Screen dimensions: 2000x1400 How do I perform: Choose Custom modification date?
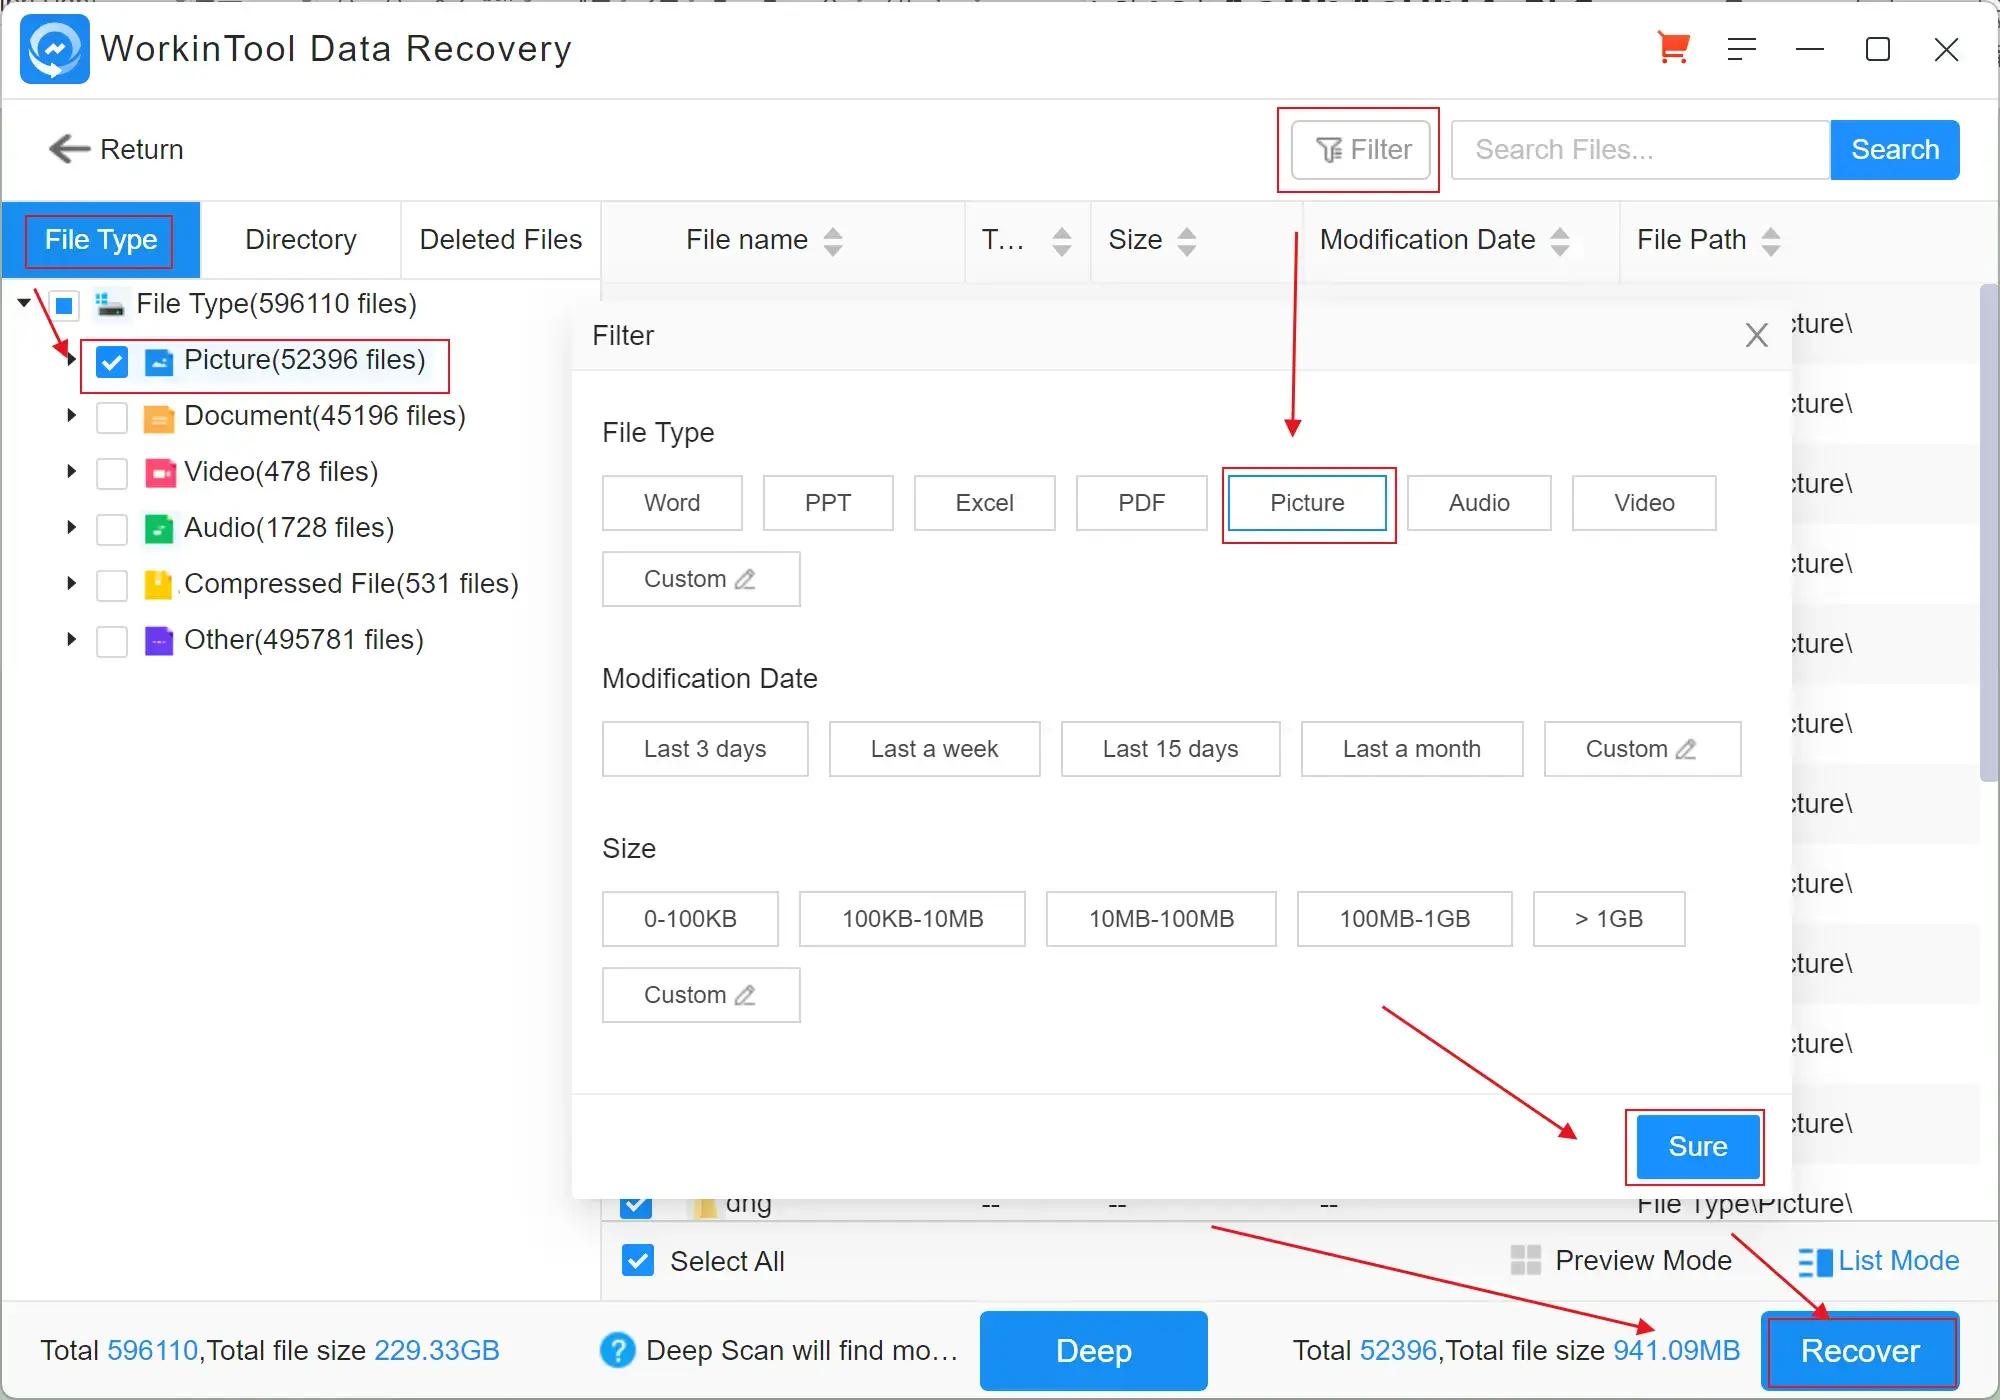pos(1643,749)
